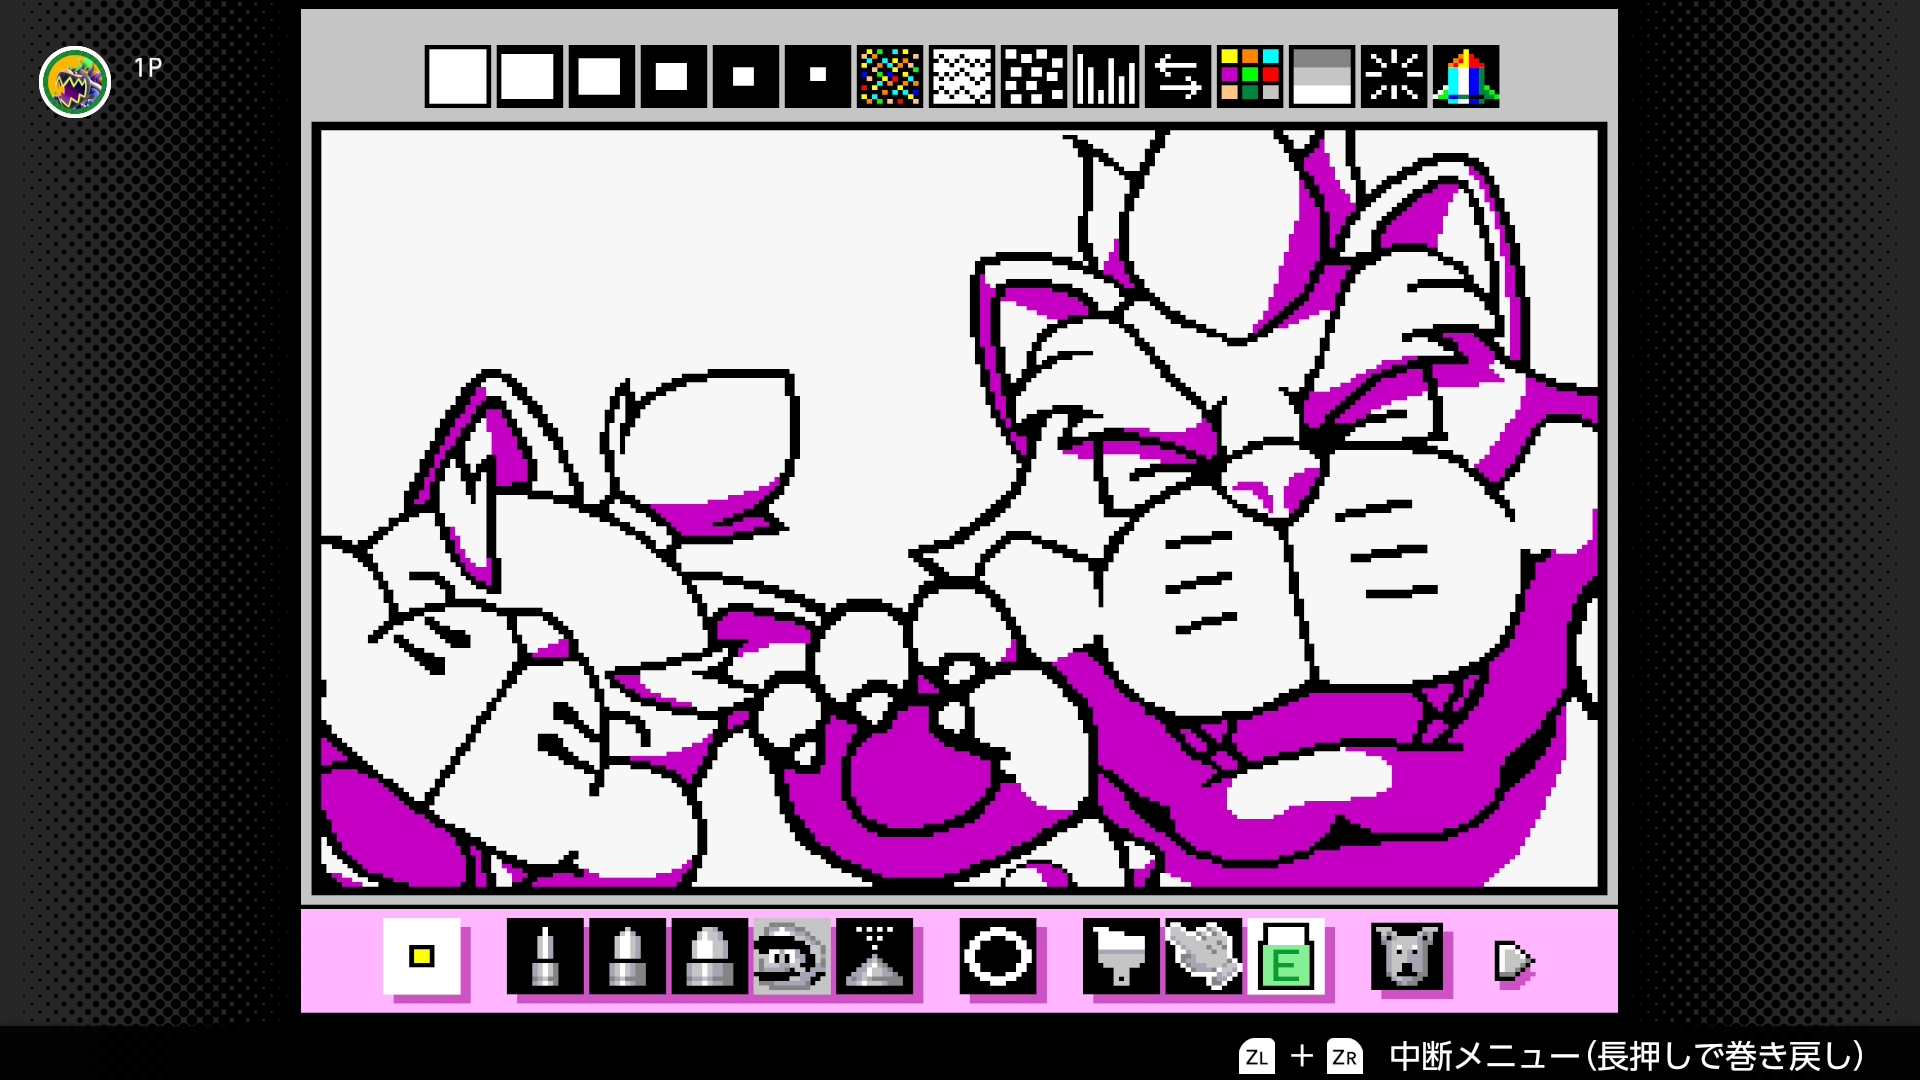1920x1080 pixels.
Task: Select the airbrush spray tool
Action: [874, 957]
